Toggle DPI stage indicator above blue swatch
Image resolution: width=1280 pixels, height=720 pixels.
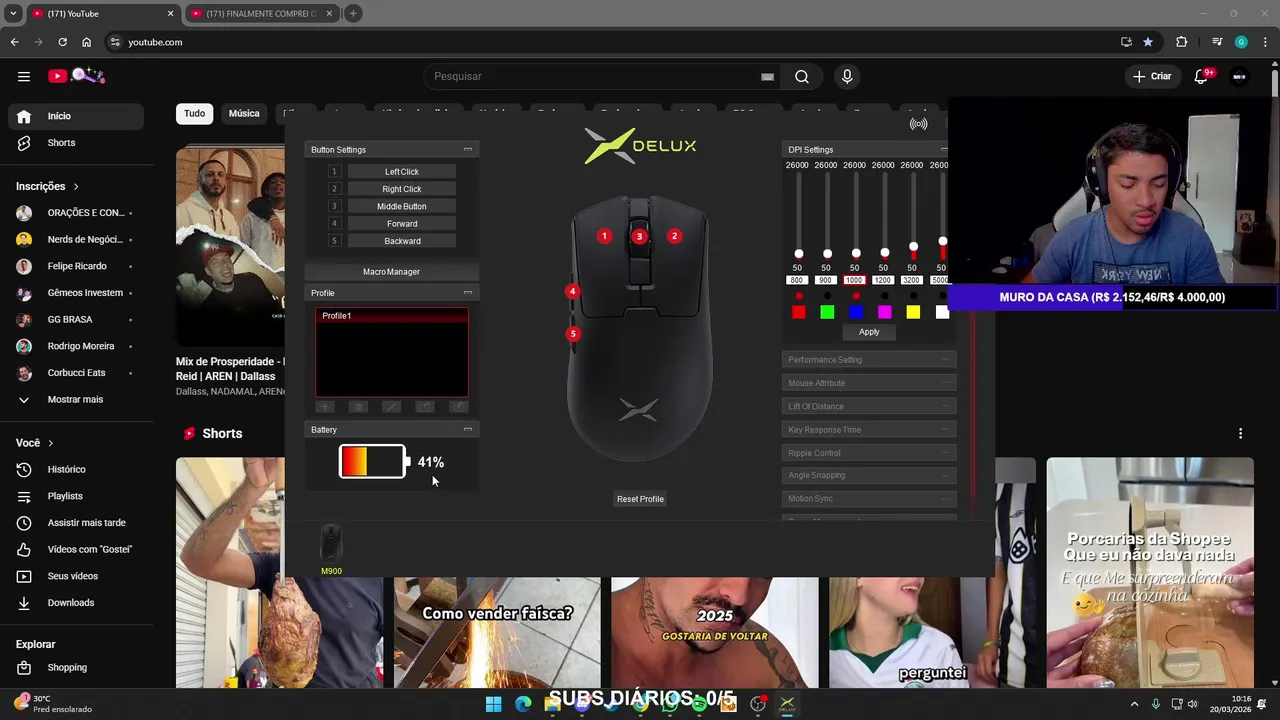[x=856, y=296]
